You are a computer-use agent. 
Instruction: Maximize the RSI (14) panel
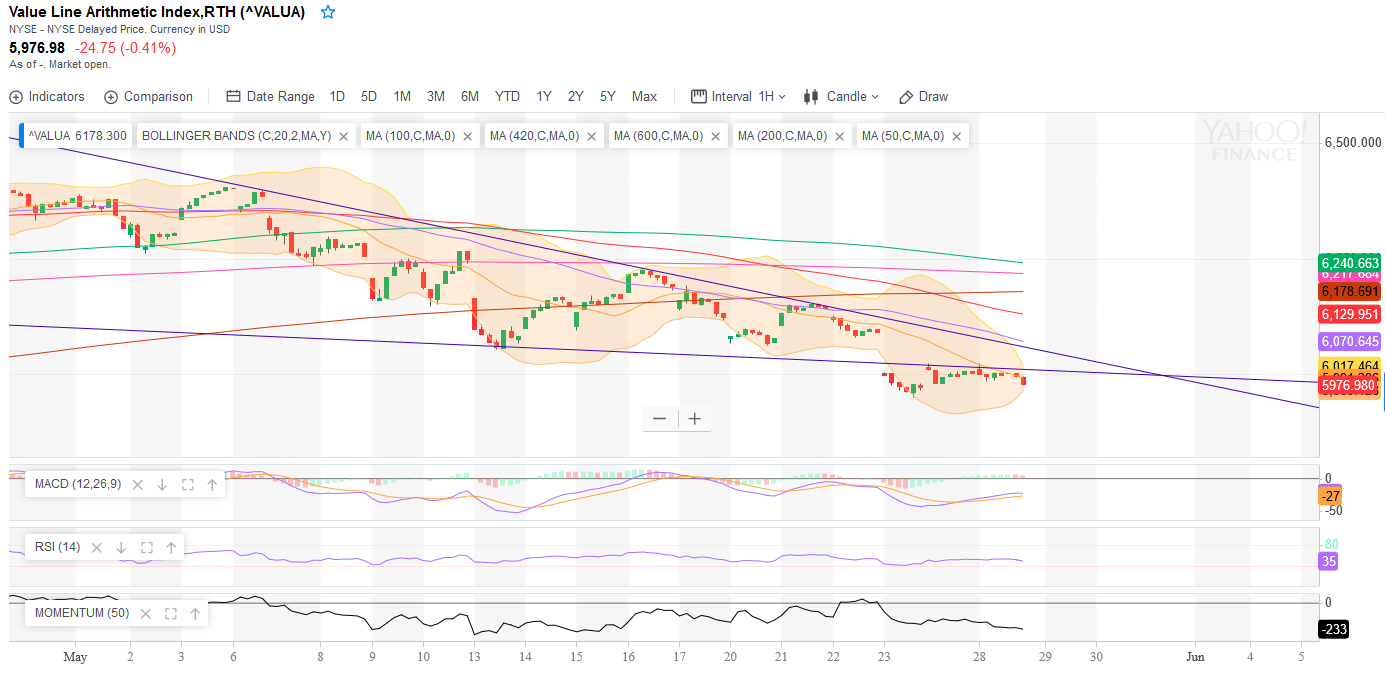[146, 548]
